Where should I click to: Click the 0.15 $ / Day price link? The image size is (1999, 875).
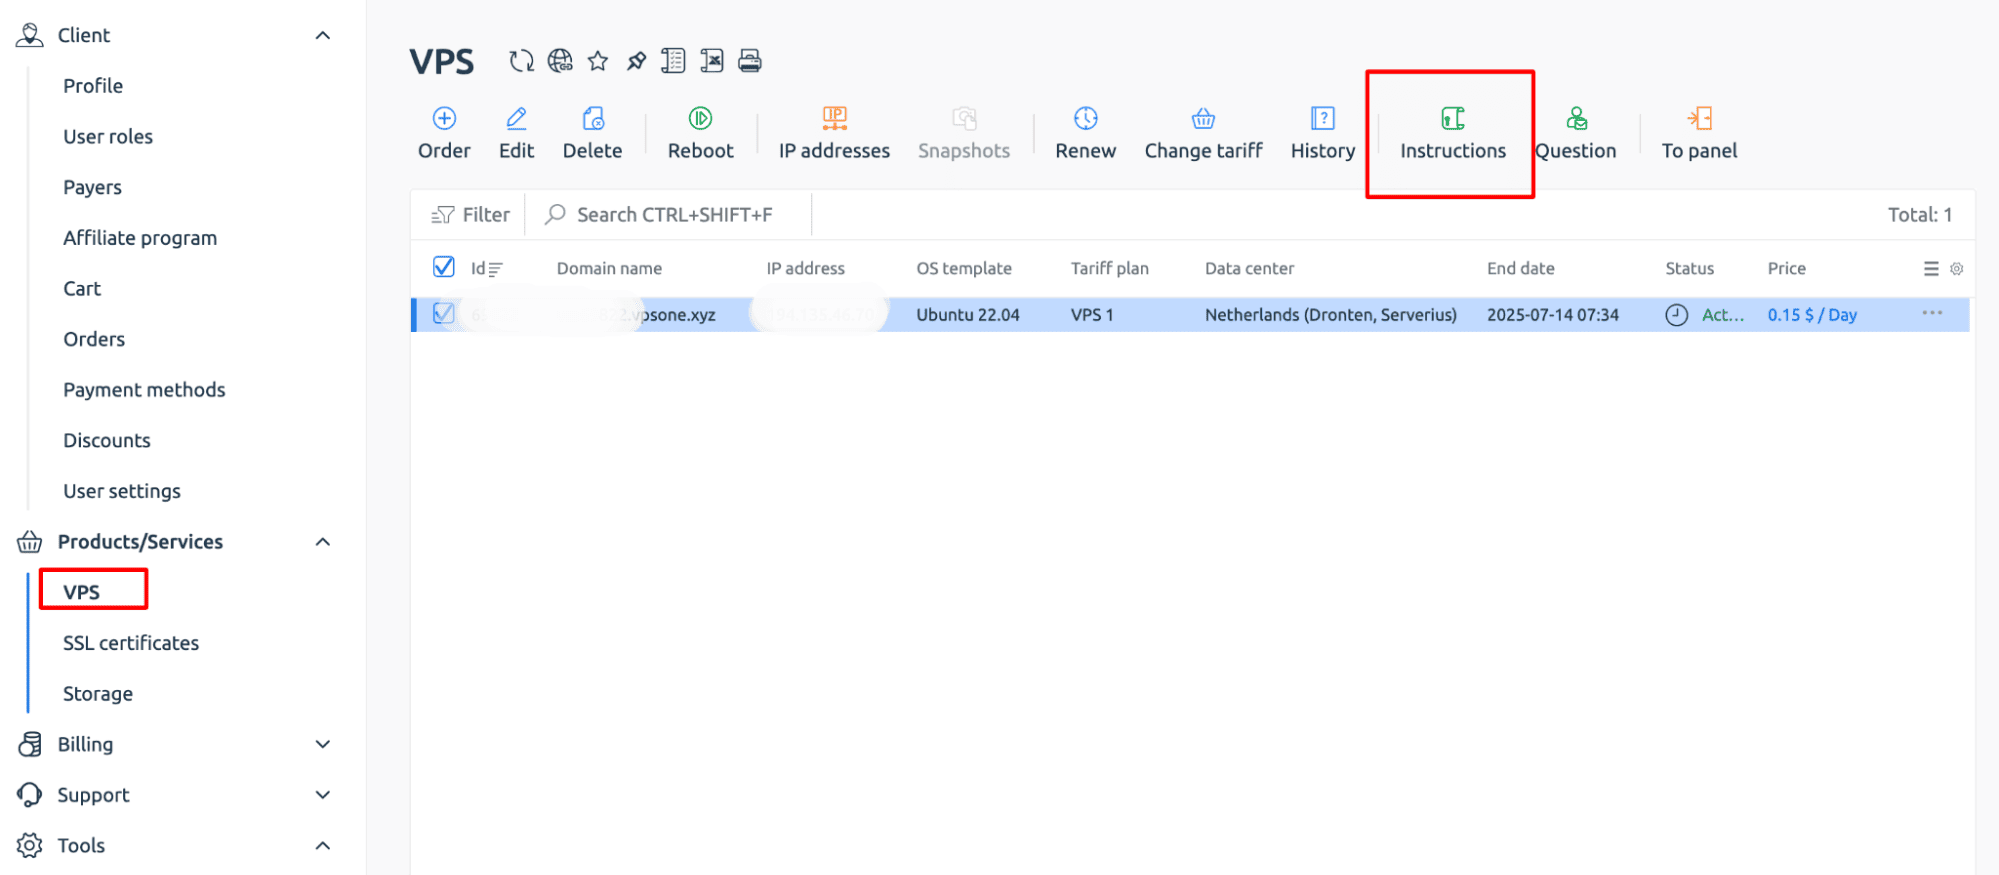(x=1812, y=315)
